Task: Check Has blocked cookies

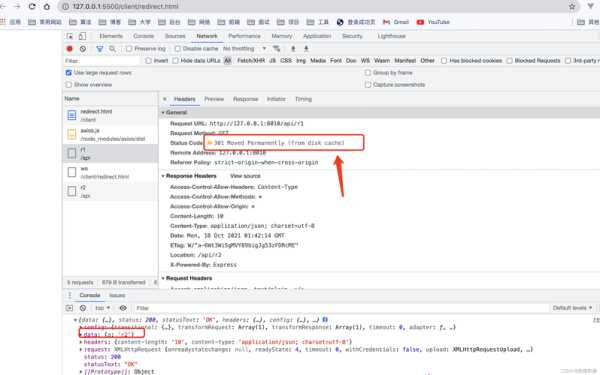Action: pyautogui.click(x=444, y=61)
